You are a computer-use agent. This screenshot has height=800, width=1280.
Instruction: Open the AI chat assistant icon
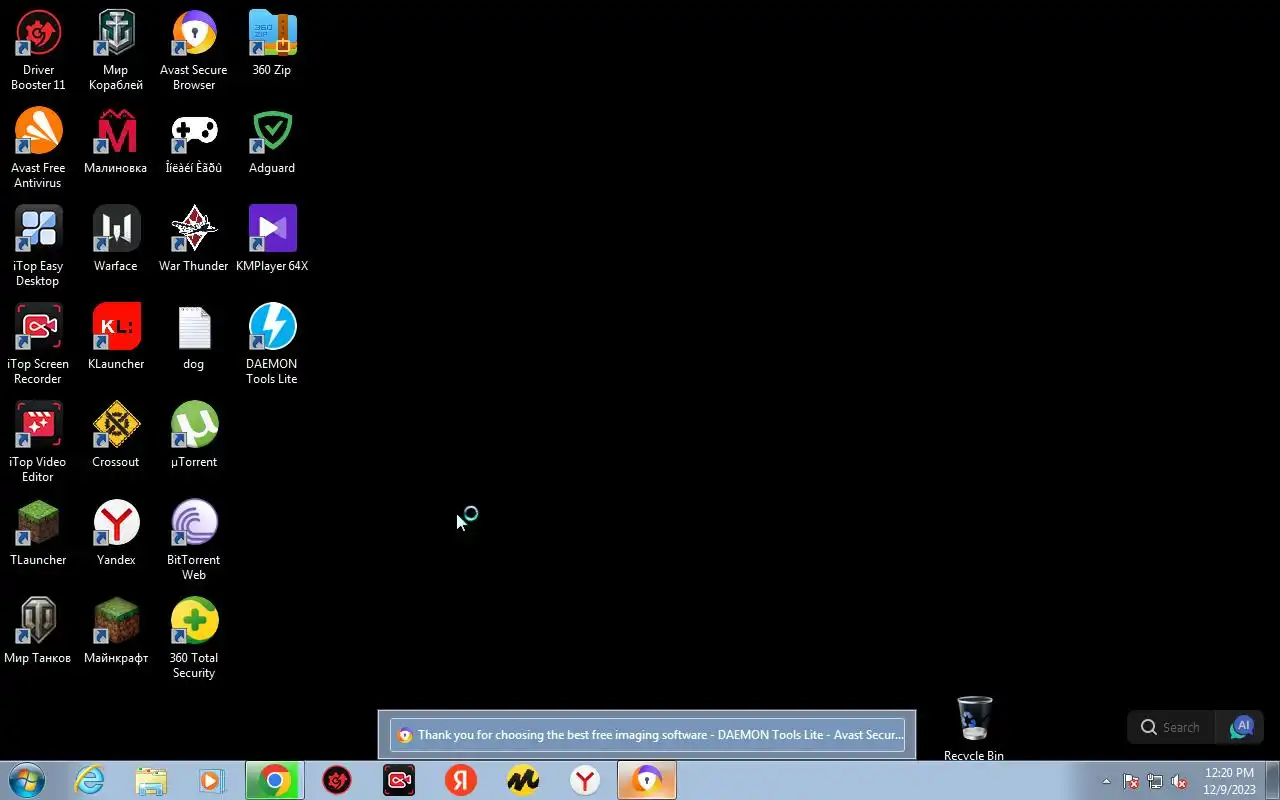[1241, 727]
